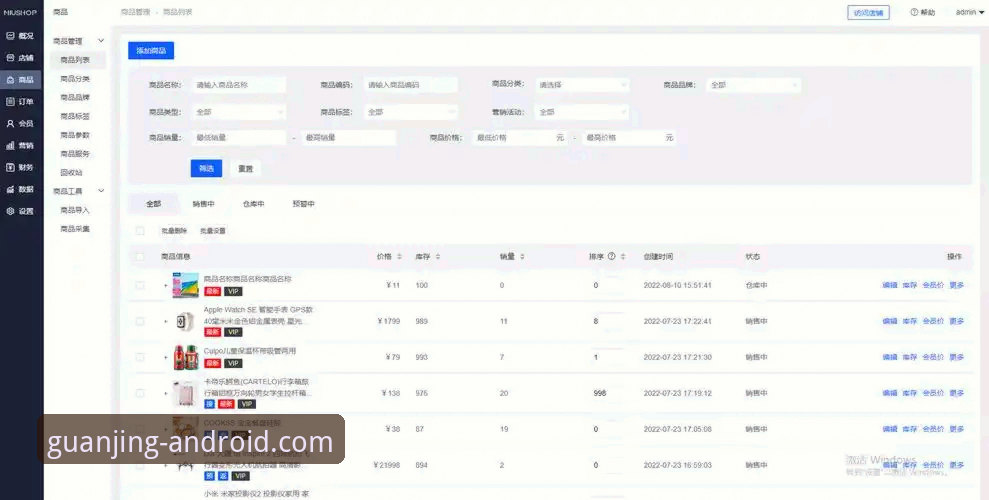This screenshot has height=500, width=989.
Task: Open the 商品标签 filter dropdown
Action: (x=410, y=112)
